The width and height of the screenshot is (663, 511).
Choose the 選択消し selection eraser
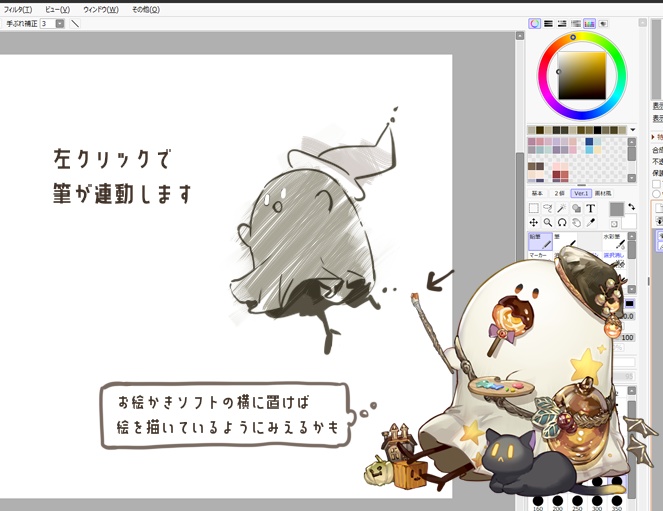click(614, 255)
